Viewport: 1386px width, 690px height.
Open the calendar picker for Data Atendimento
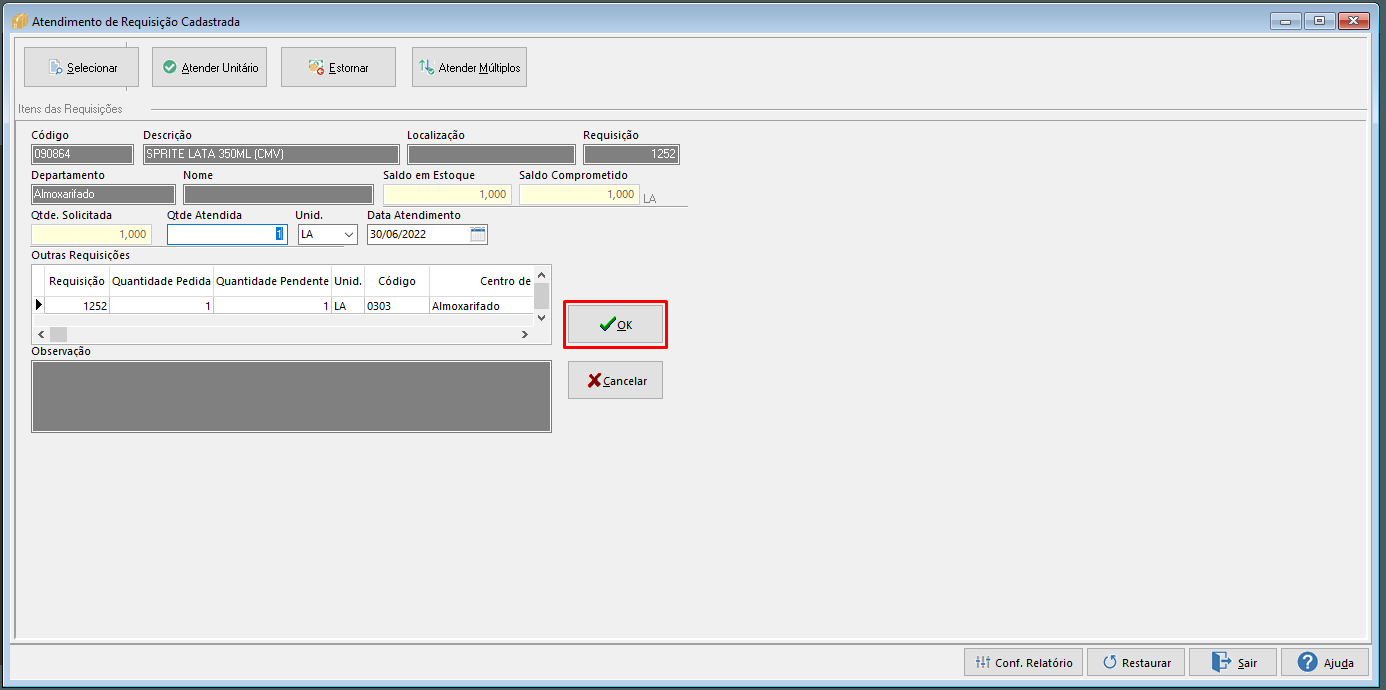[x=478, y=234]
